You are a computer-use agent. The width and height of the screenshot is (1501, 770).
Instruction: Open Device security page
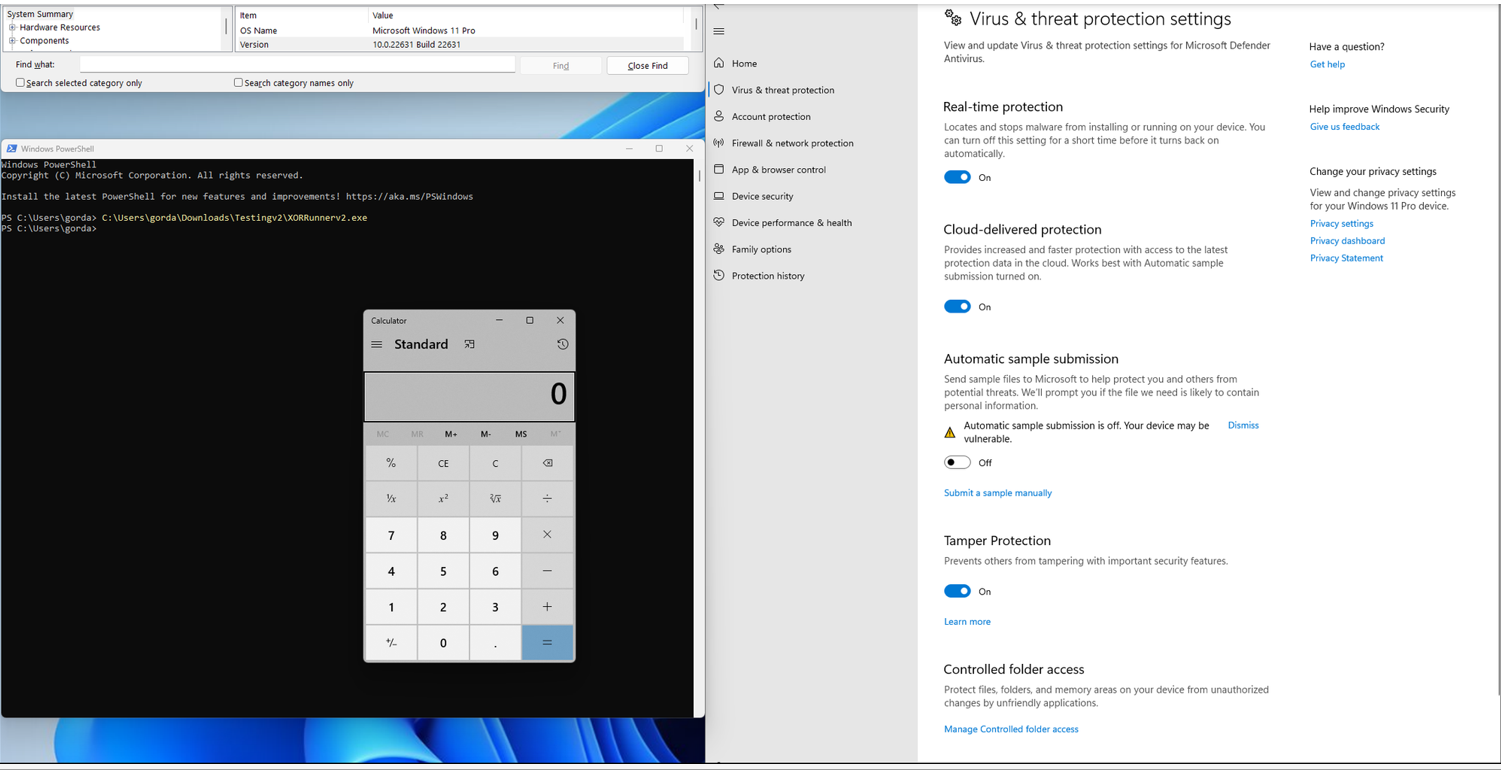tap(763, 196)
